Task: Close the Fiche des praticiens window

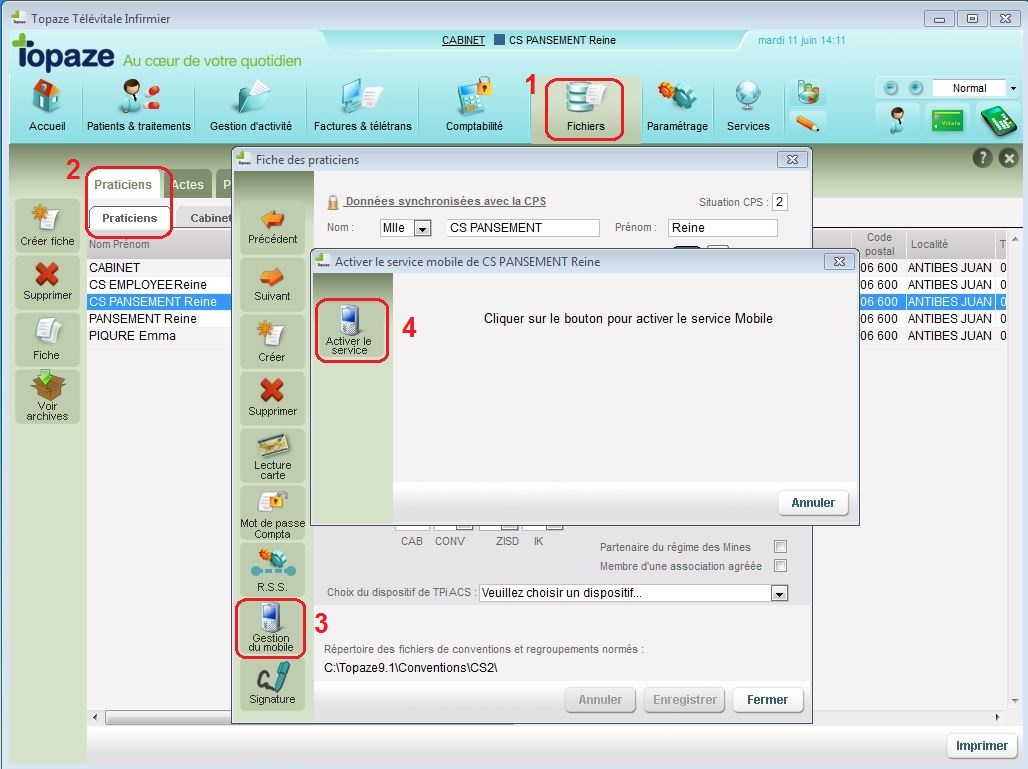Action: point(792,159)
